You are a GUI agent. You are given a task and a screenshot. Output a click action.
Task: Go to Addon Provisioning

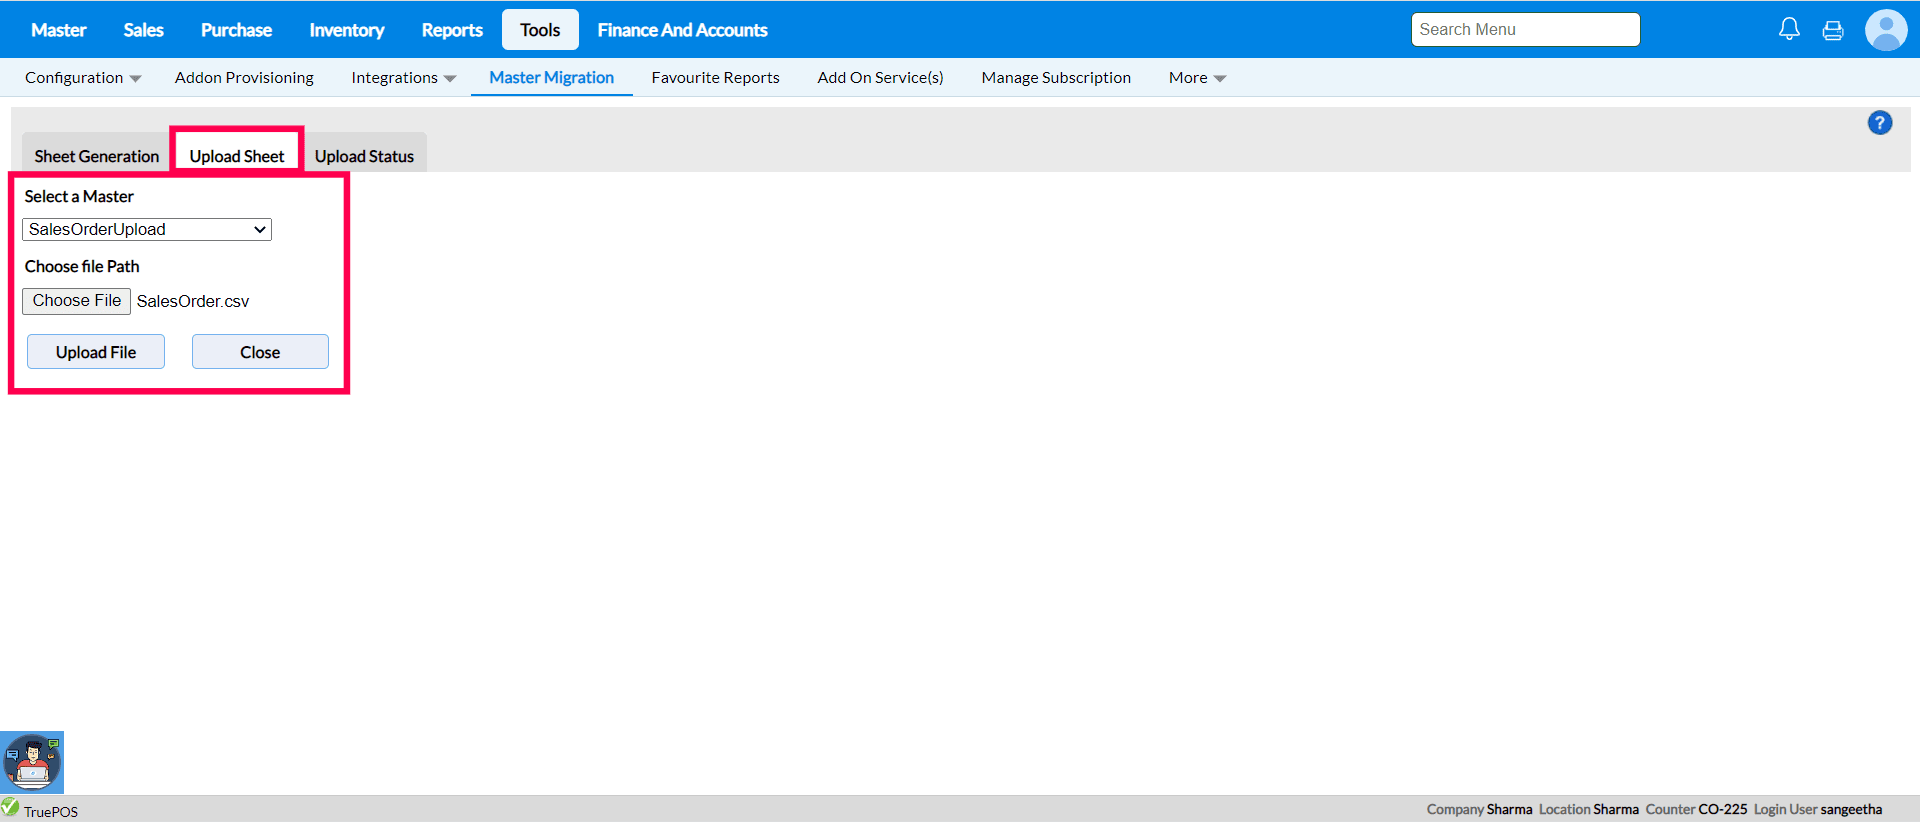point(244,78)
